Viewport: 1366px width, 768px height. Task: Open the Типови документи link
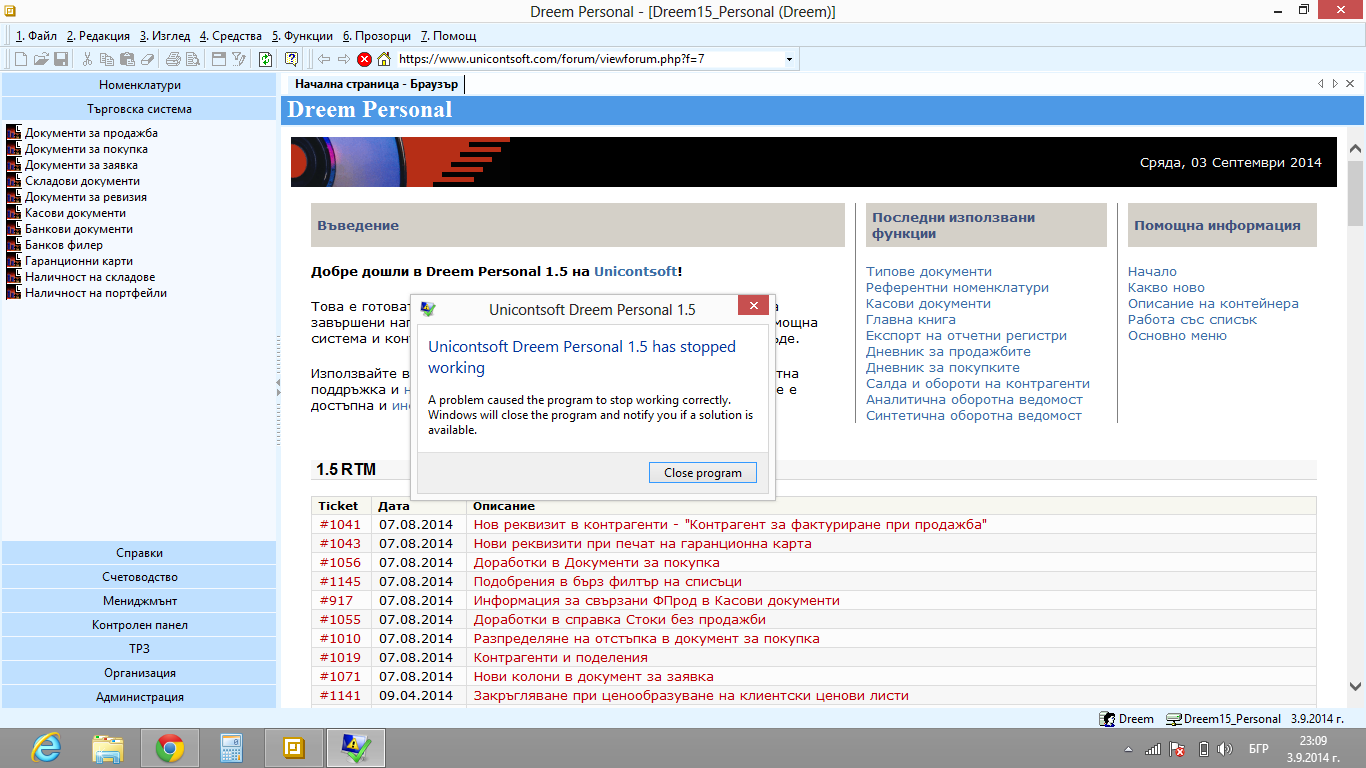(929, 271)
